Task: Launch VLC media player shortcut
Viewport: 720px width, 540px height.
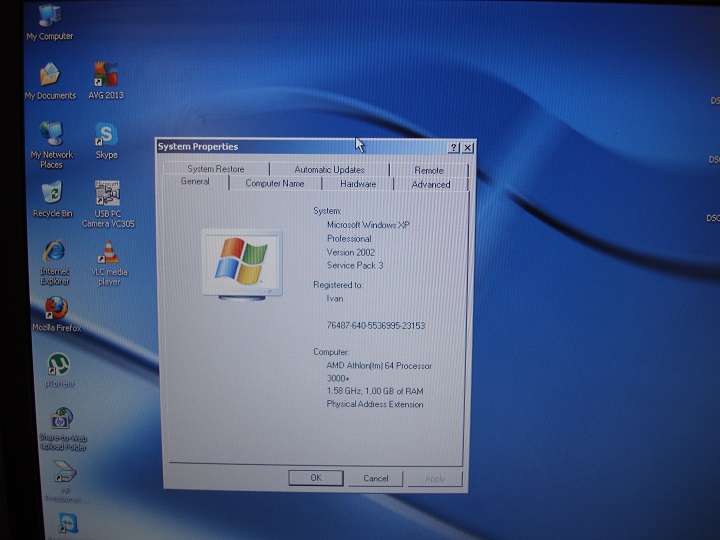Action: tap(109, 252)
